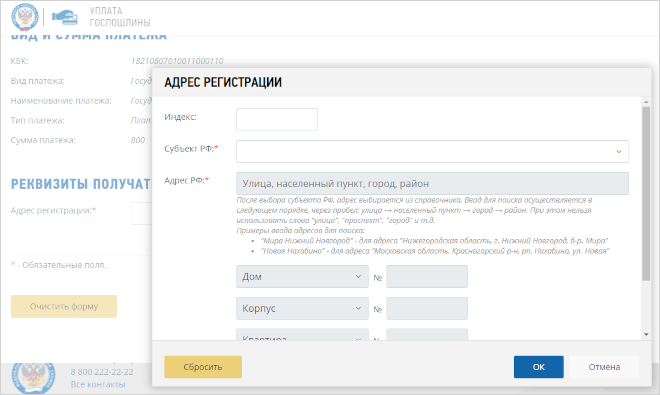Click the number field next to Дом

point(427,277)
